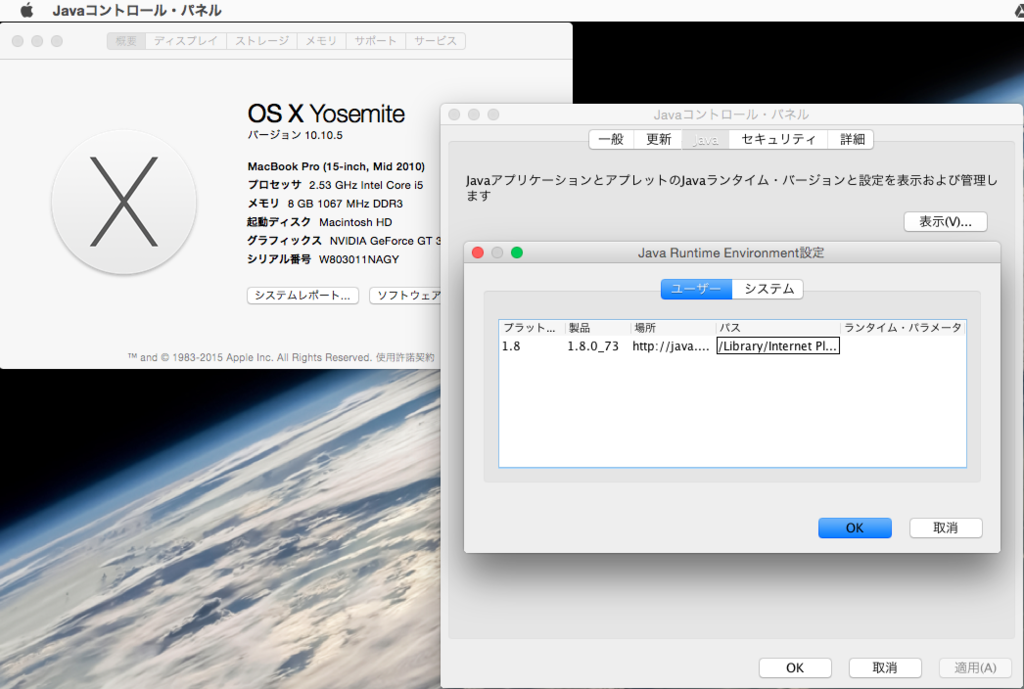Click the バージョン 10.10.5 text

pos(295,135)
